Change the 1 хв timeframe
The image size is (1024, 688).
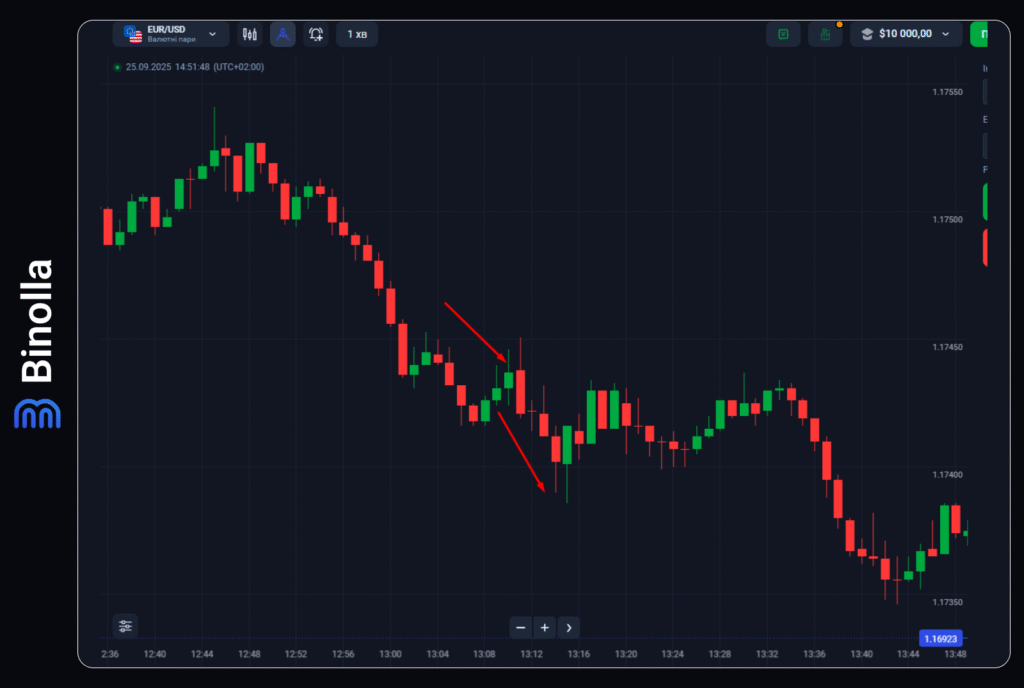click(357, 34)
